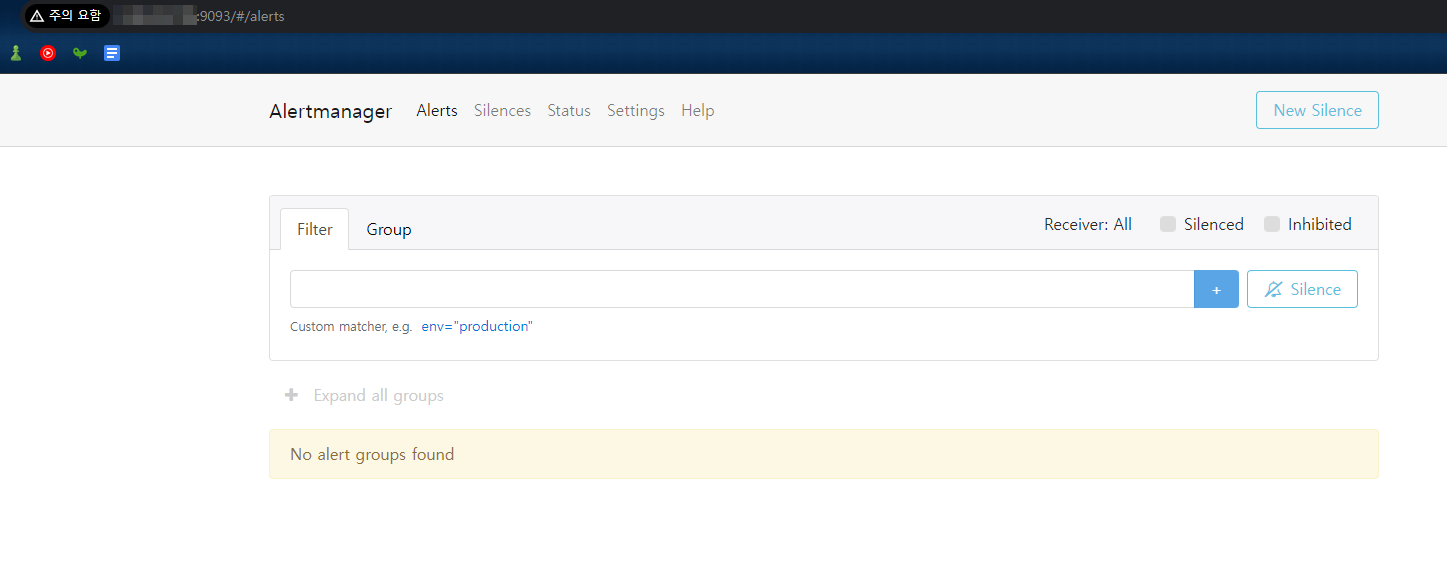Image resolution: width=1447 pixels, height=582 pixels.
Task: Click the "Custom matcher, e.g." hint text
Action: pyautogui.click(x=351, y=326)
